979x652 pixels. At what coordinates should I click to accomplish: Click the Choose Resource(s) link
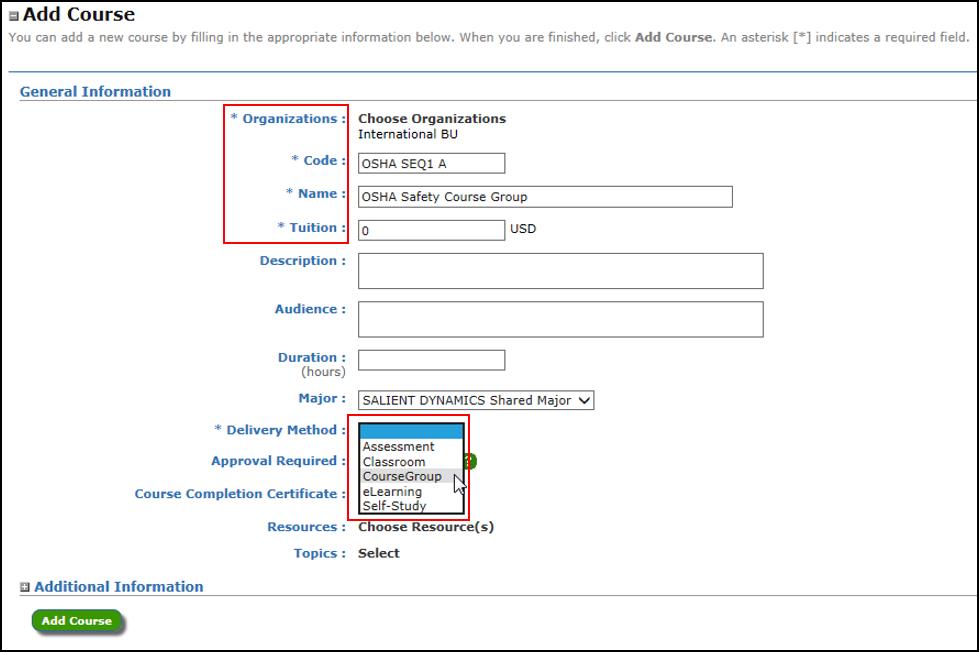pyautogui.click(x=426, y=527)
